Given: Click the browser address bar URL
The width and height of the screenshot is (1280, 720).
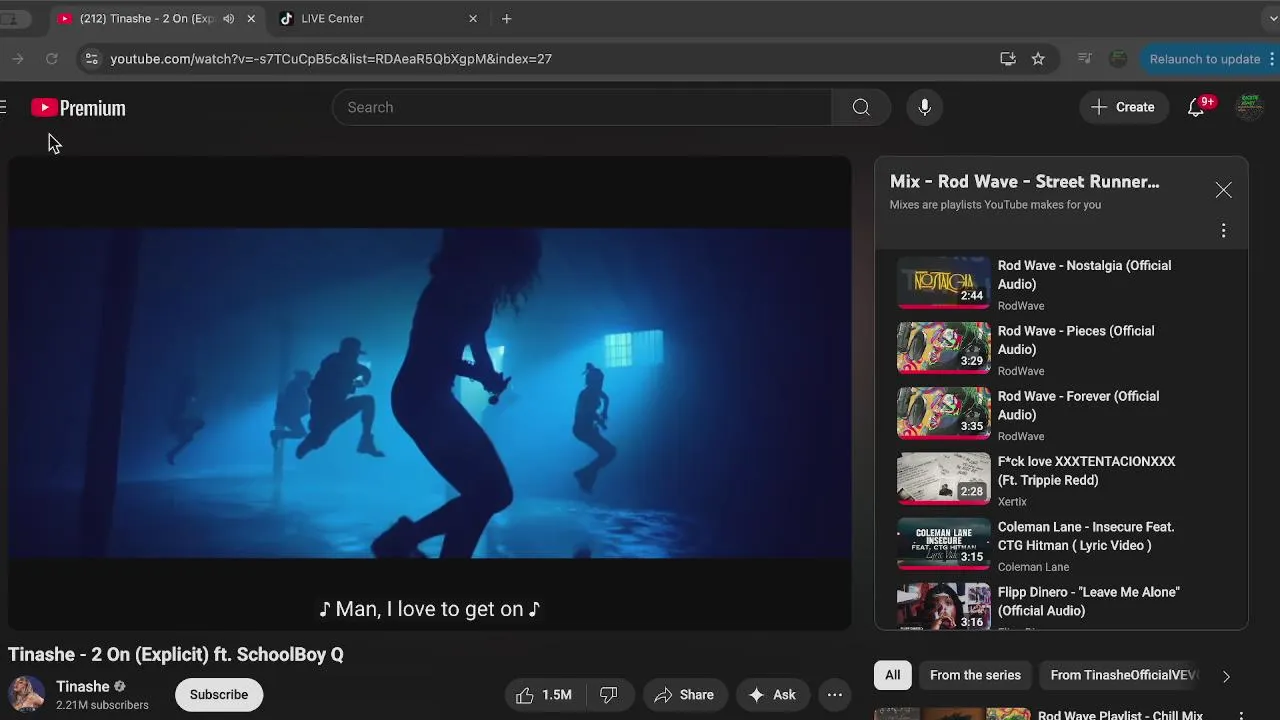Looking at the screenshot, I should click(331, 59).
